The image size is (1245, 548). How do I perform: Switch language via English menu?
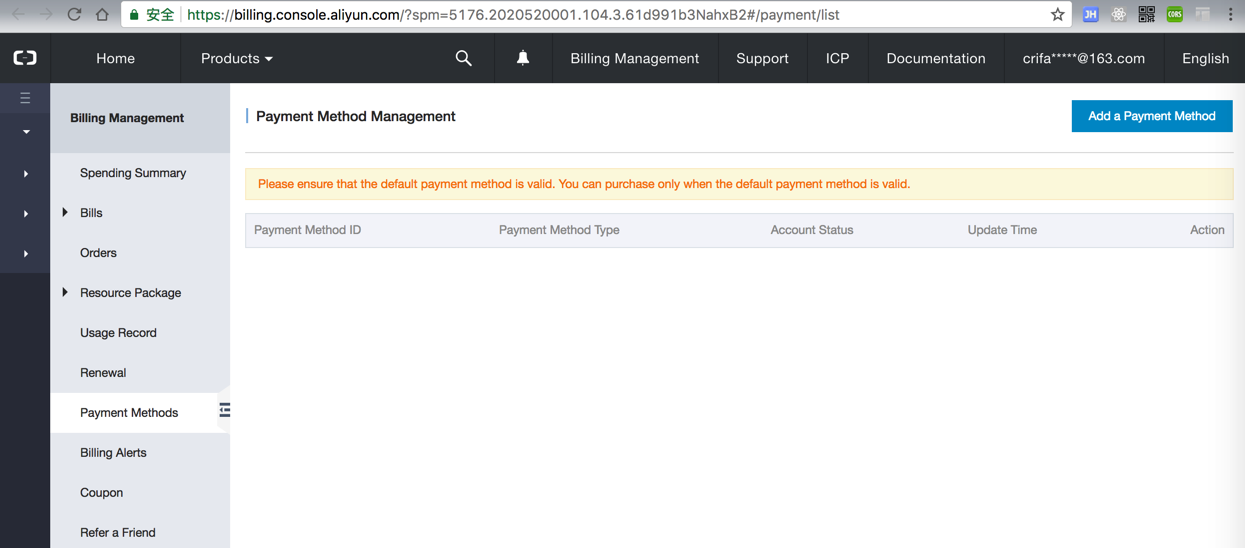pyautogui.click(x=1205, y=58)
